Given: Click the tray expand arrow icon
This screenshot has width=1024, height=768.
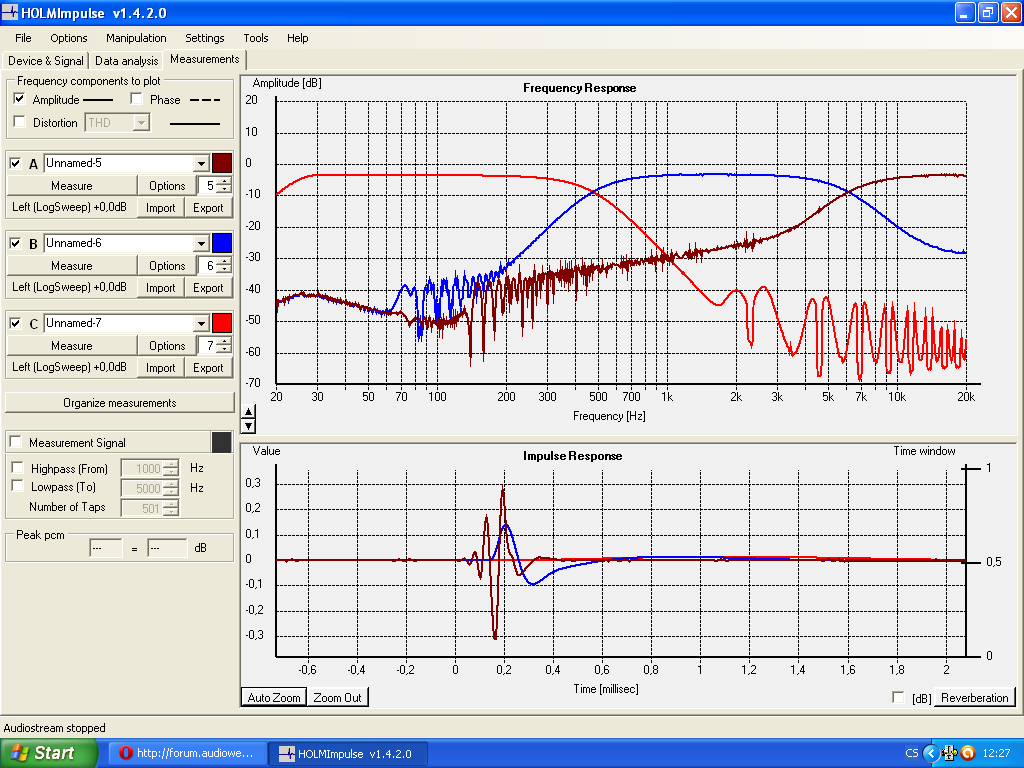Looking at the screenshot, I should pos(931,753).
